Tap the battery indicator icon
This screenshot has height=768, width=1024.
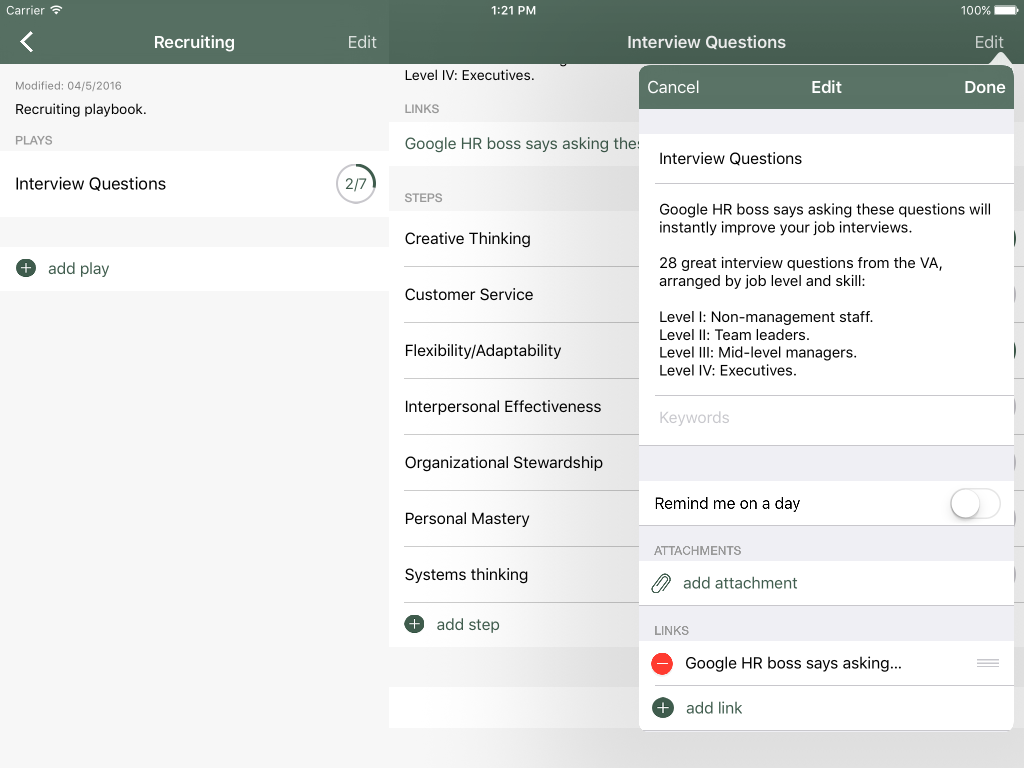point(1006,10)
